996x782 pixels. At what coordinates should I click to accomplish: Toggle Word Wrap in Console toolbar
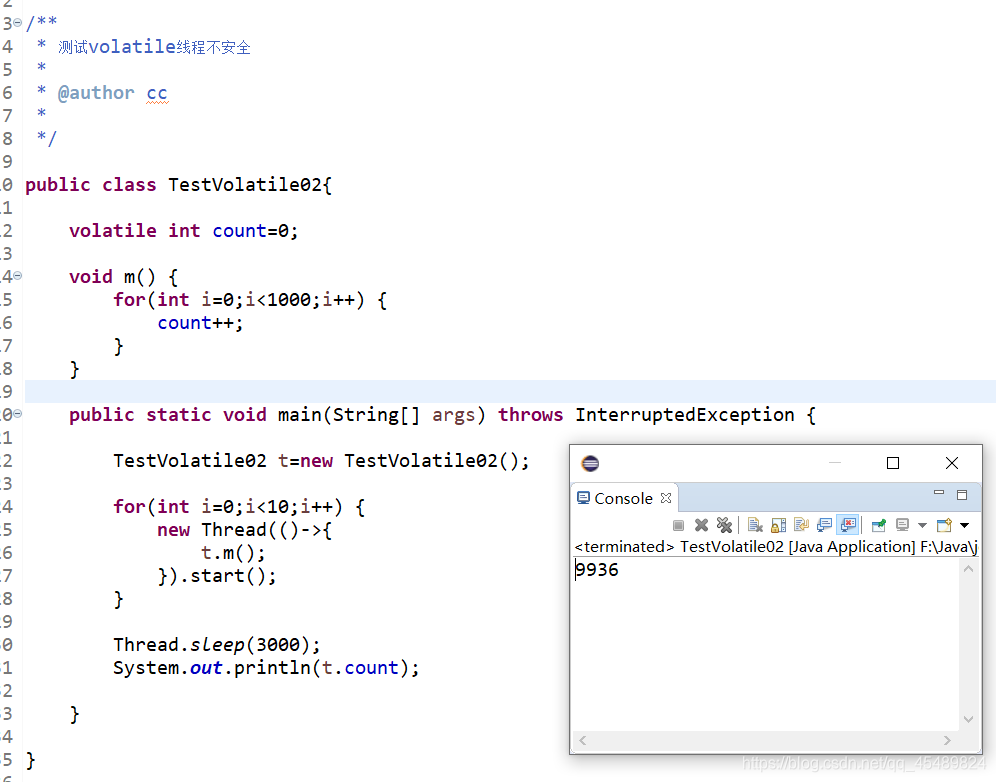point(801,525)
